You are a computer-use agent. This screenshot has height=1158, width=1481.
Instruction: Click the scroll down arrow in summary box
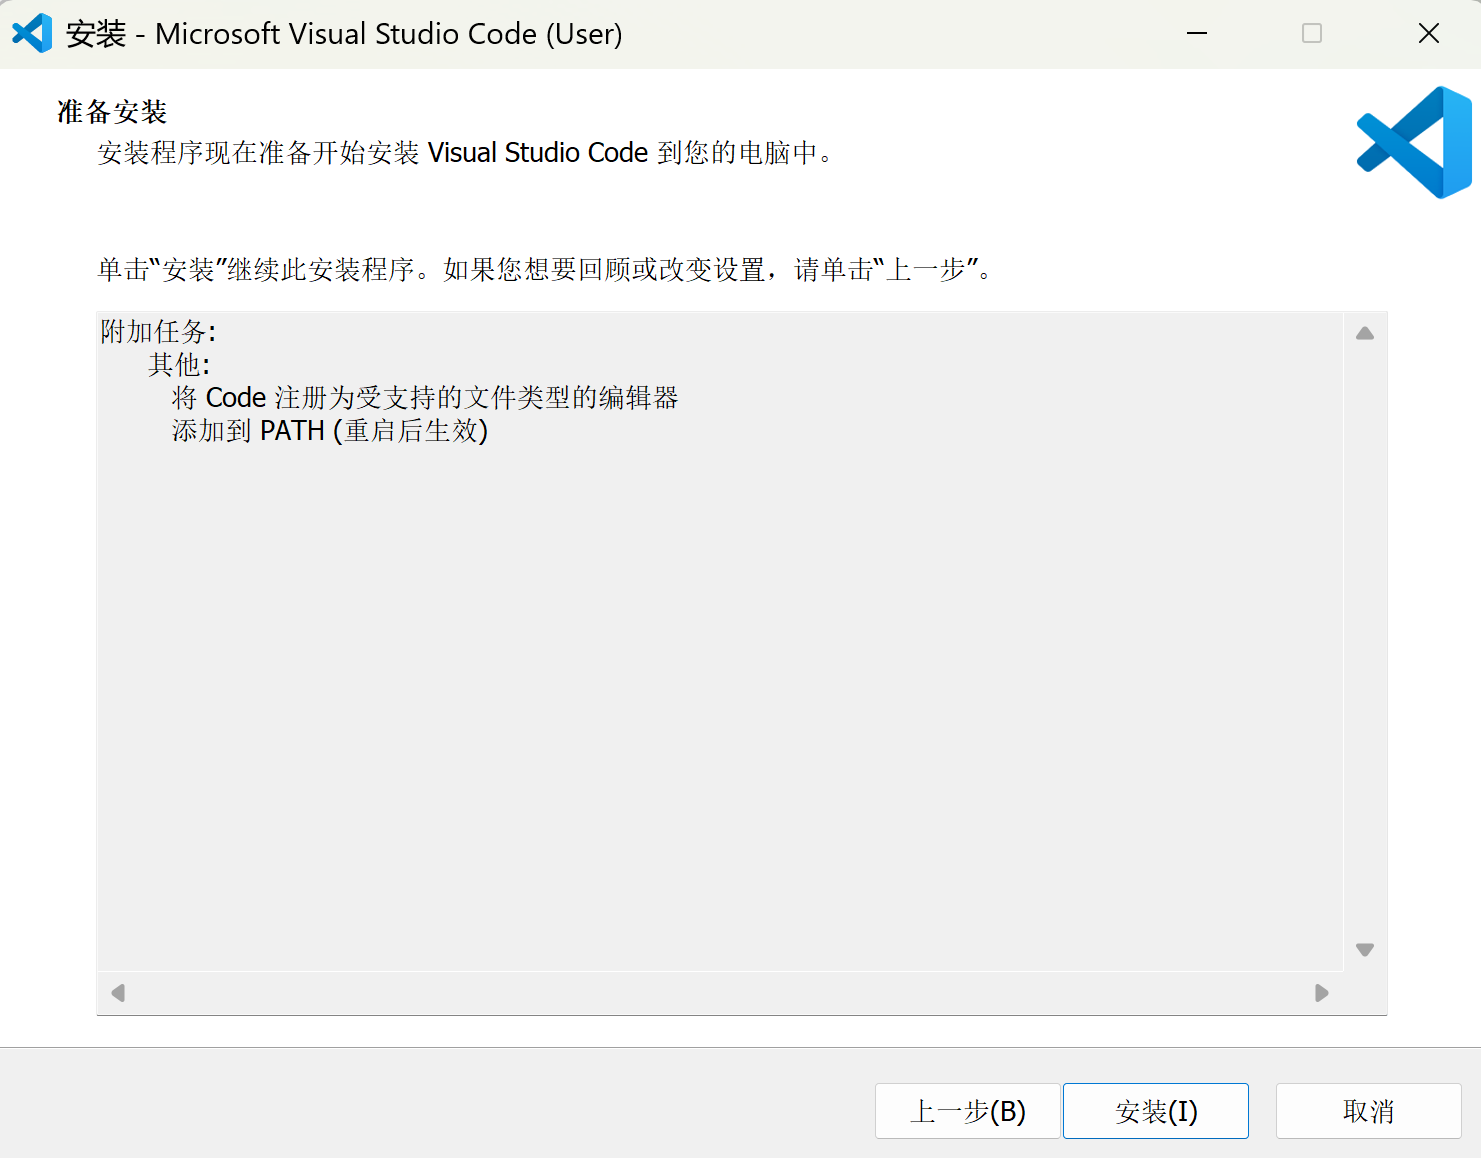tap(1365, 949)
